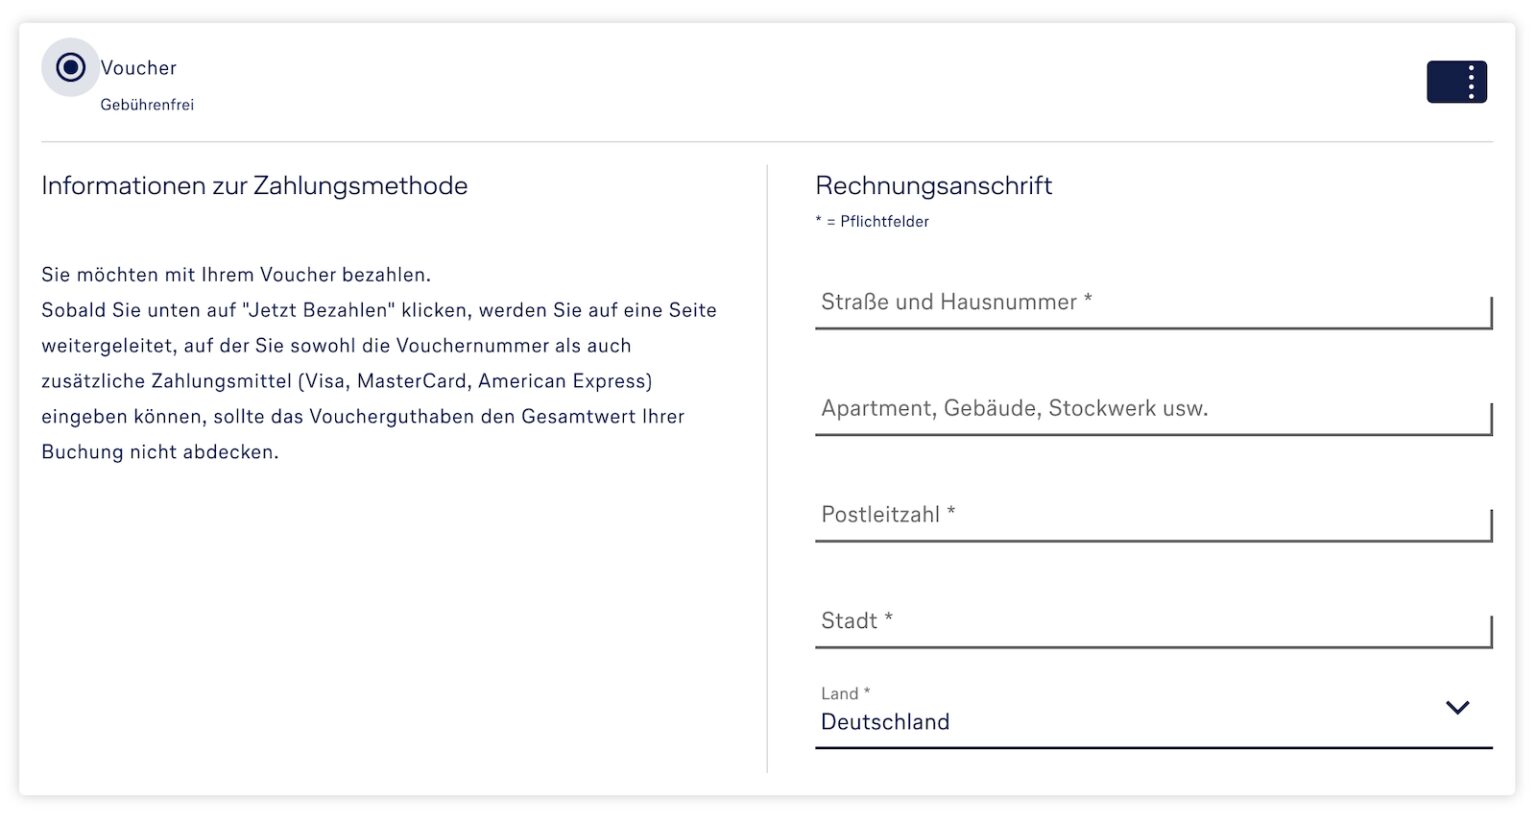Click the dotted voucher symbol top right
This screenshot has height=824, width=1536.
pos(1456,82)
